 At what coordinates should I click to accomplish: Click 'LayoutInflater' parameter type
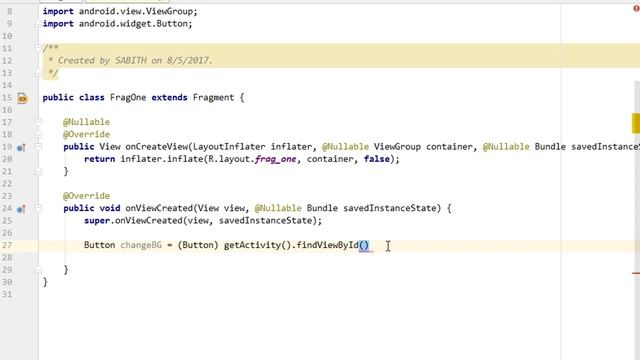tap(229, 147)
